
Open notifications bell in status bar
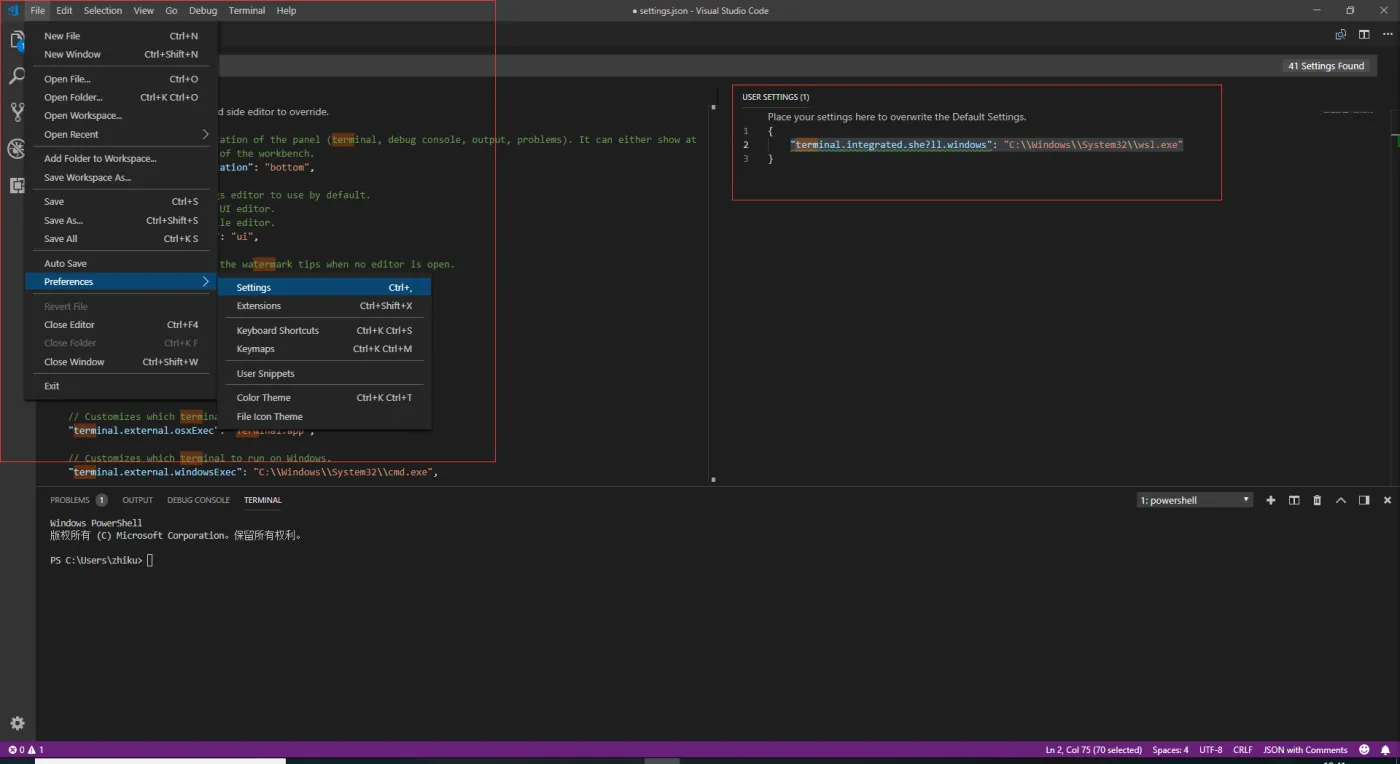coord(1385,749)
